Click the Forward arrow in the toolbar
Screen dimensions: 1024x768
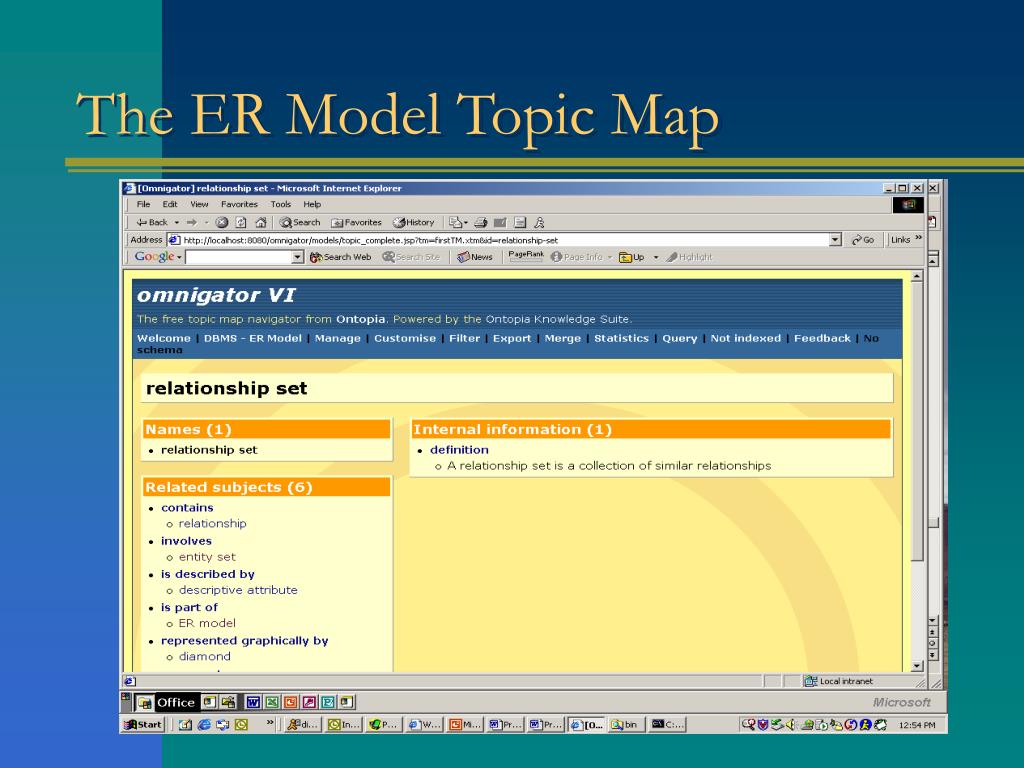[x=192, y=223]
